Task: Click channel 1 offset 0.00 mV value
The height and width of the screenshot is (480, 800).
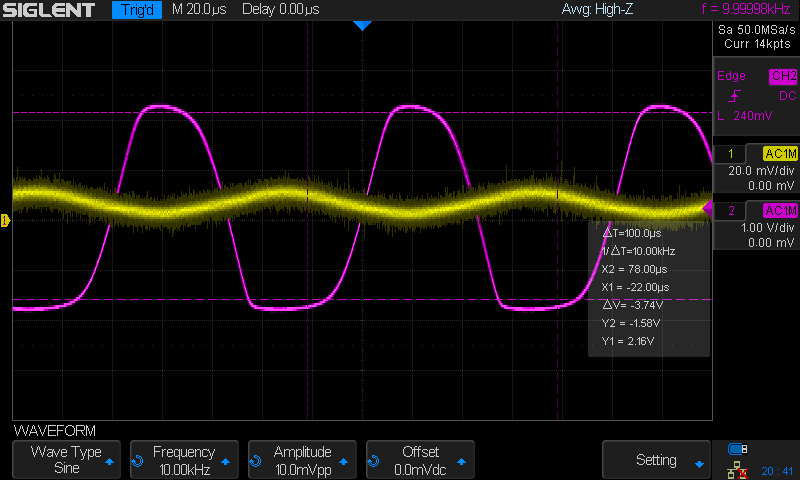Action: pyautogui.click(x=771, y=186)
